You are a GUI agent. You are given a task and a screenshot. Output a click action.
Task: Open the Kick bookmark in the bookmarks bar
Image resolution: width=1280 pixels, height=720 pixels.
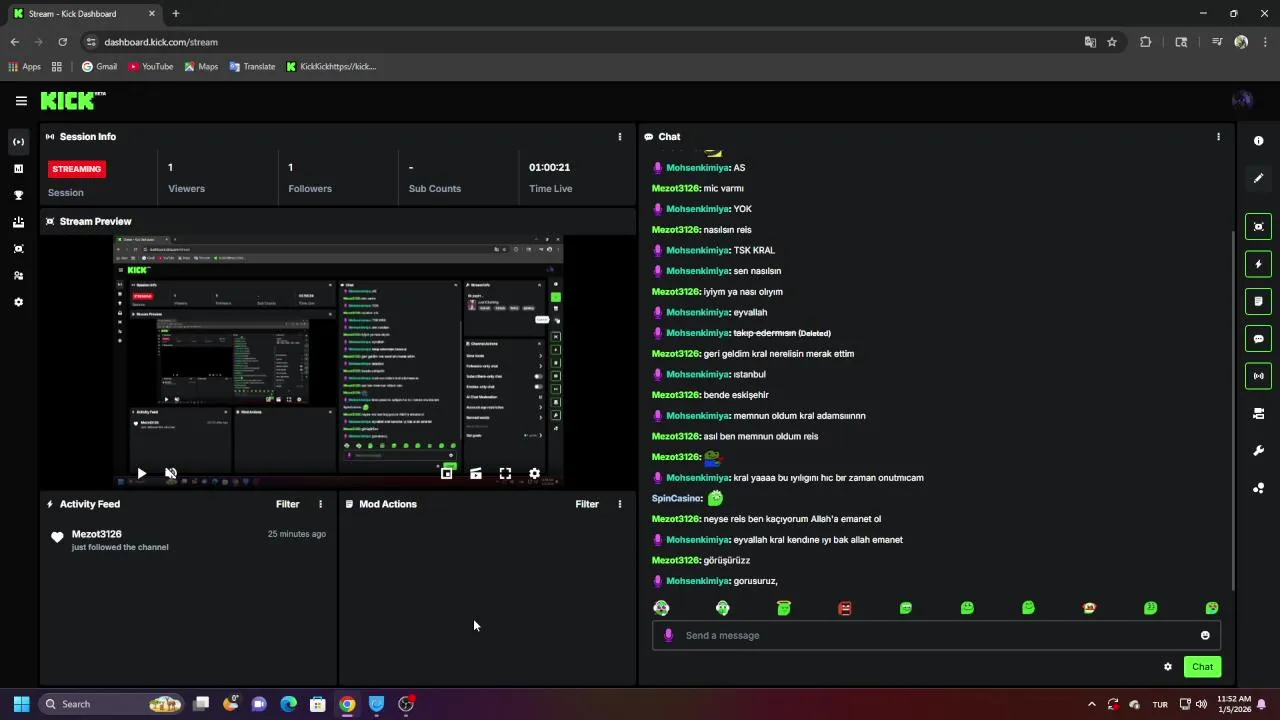click(x=331, y=67)
